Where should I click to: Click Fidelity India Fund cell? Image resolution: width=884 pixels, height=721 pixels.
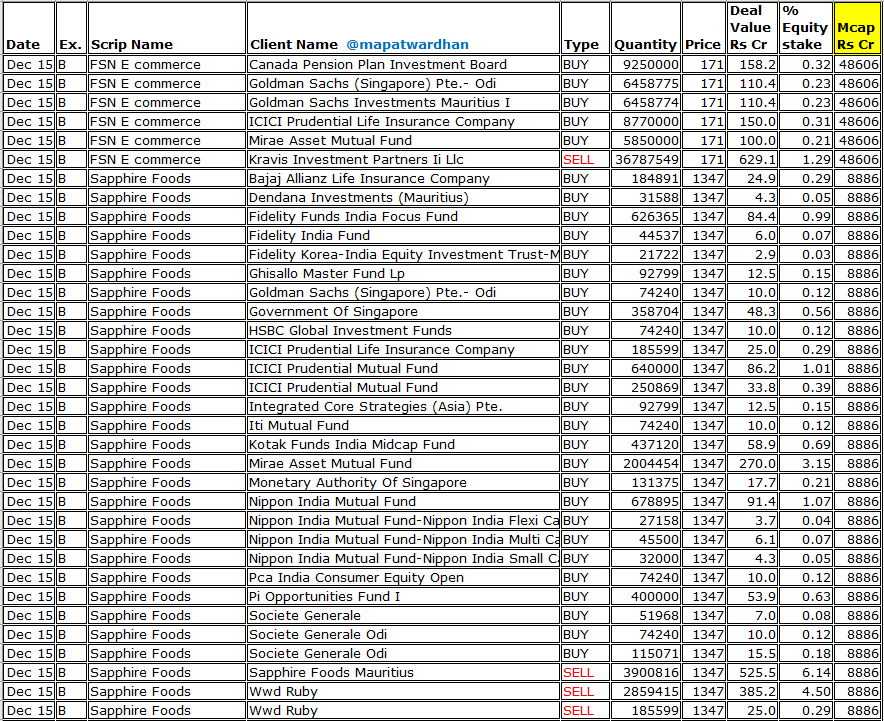(x=403, y=235)
